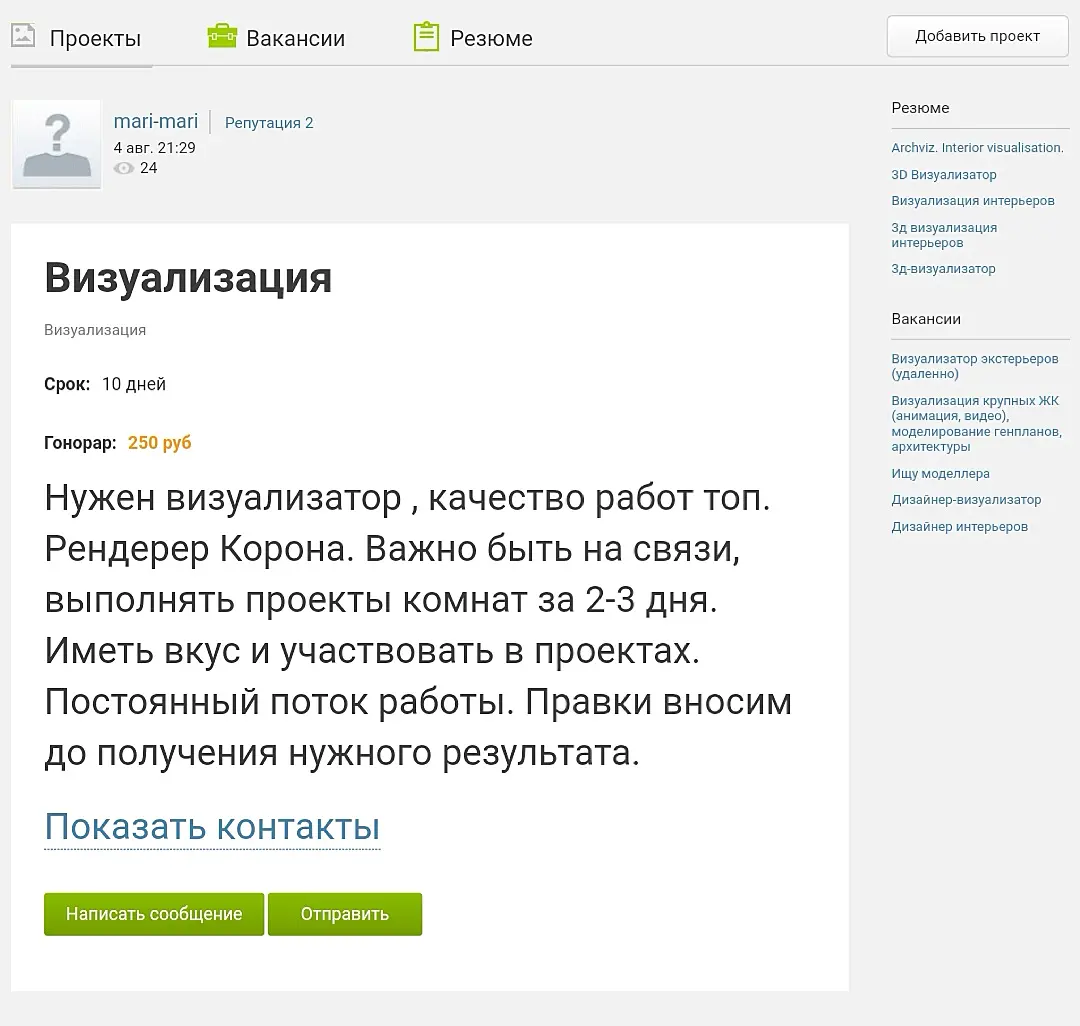Click the Написать сообщение button
Viewport: 1080px width, 1026px height.
154,914
